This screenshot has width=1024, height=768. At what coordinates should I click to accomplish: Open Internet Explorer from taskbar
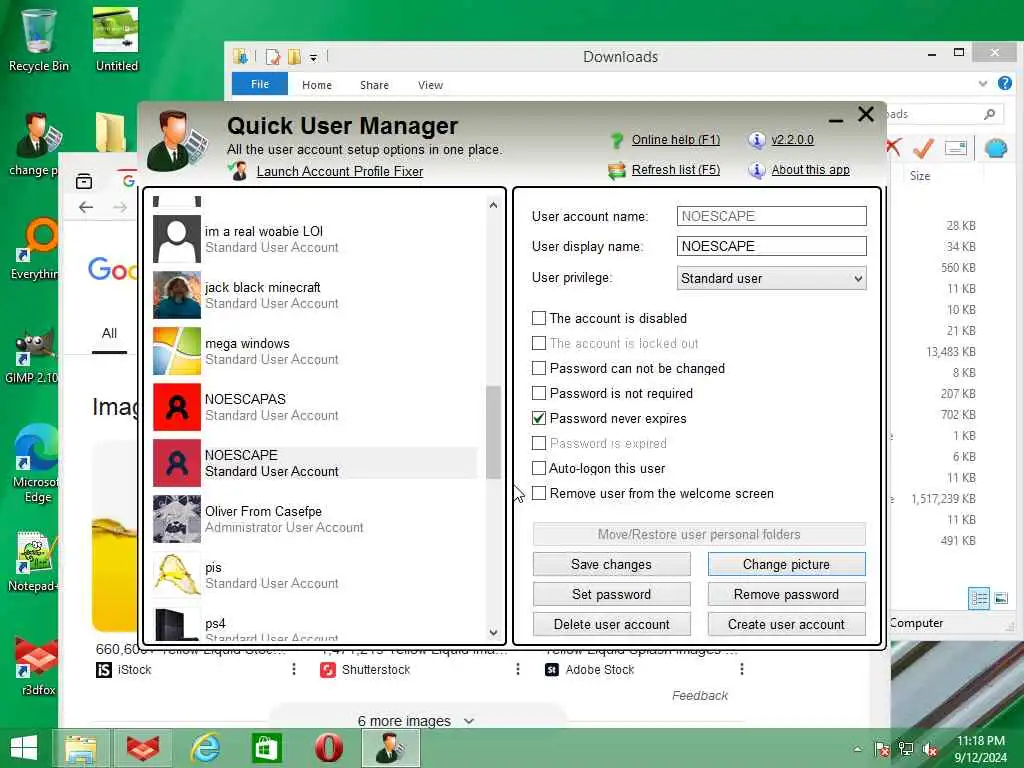click(x=204, y=748)
